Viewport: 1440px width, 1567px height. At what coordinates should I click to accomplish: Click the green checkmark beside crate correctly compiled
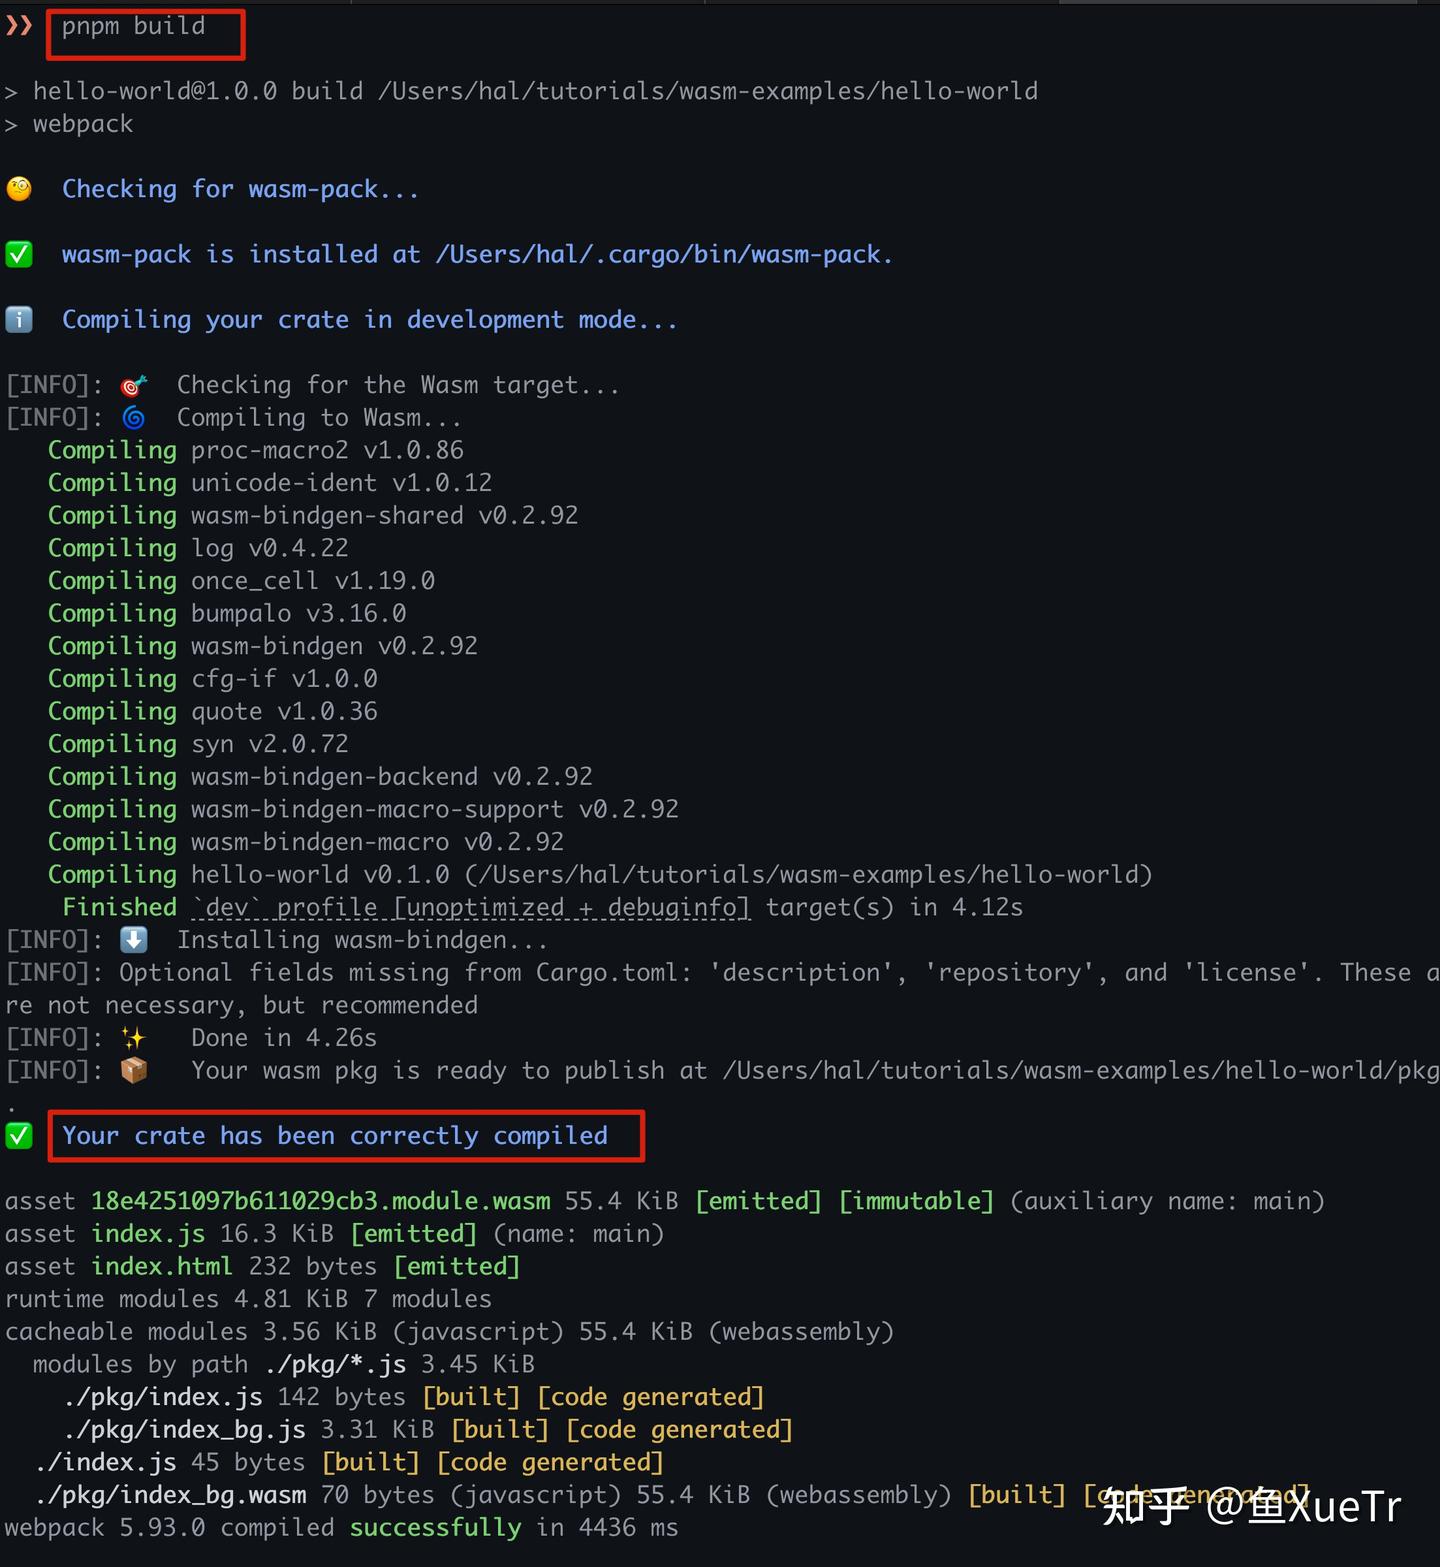(19, 1135)
